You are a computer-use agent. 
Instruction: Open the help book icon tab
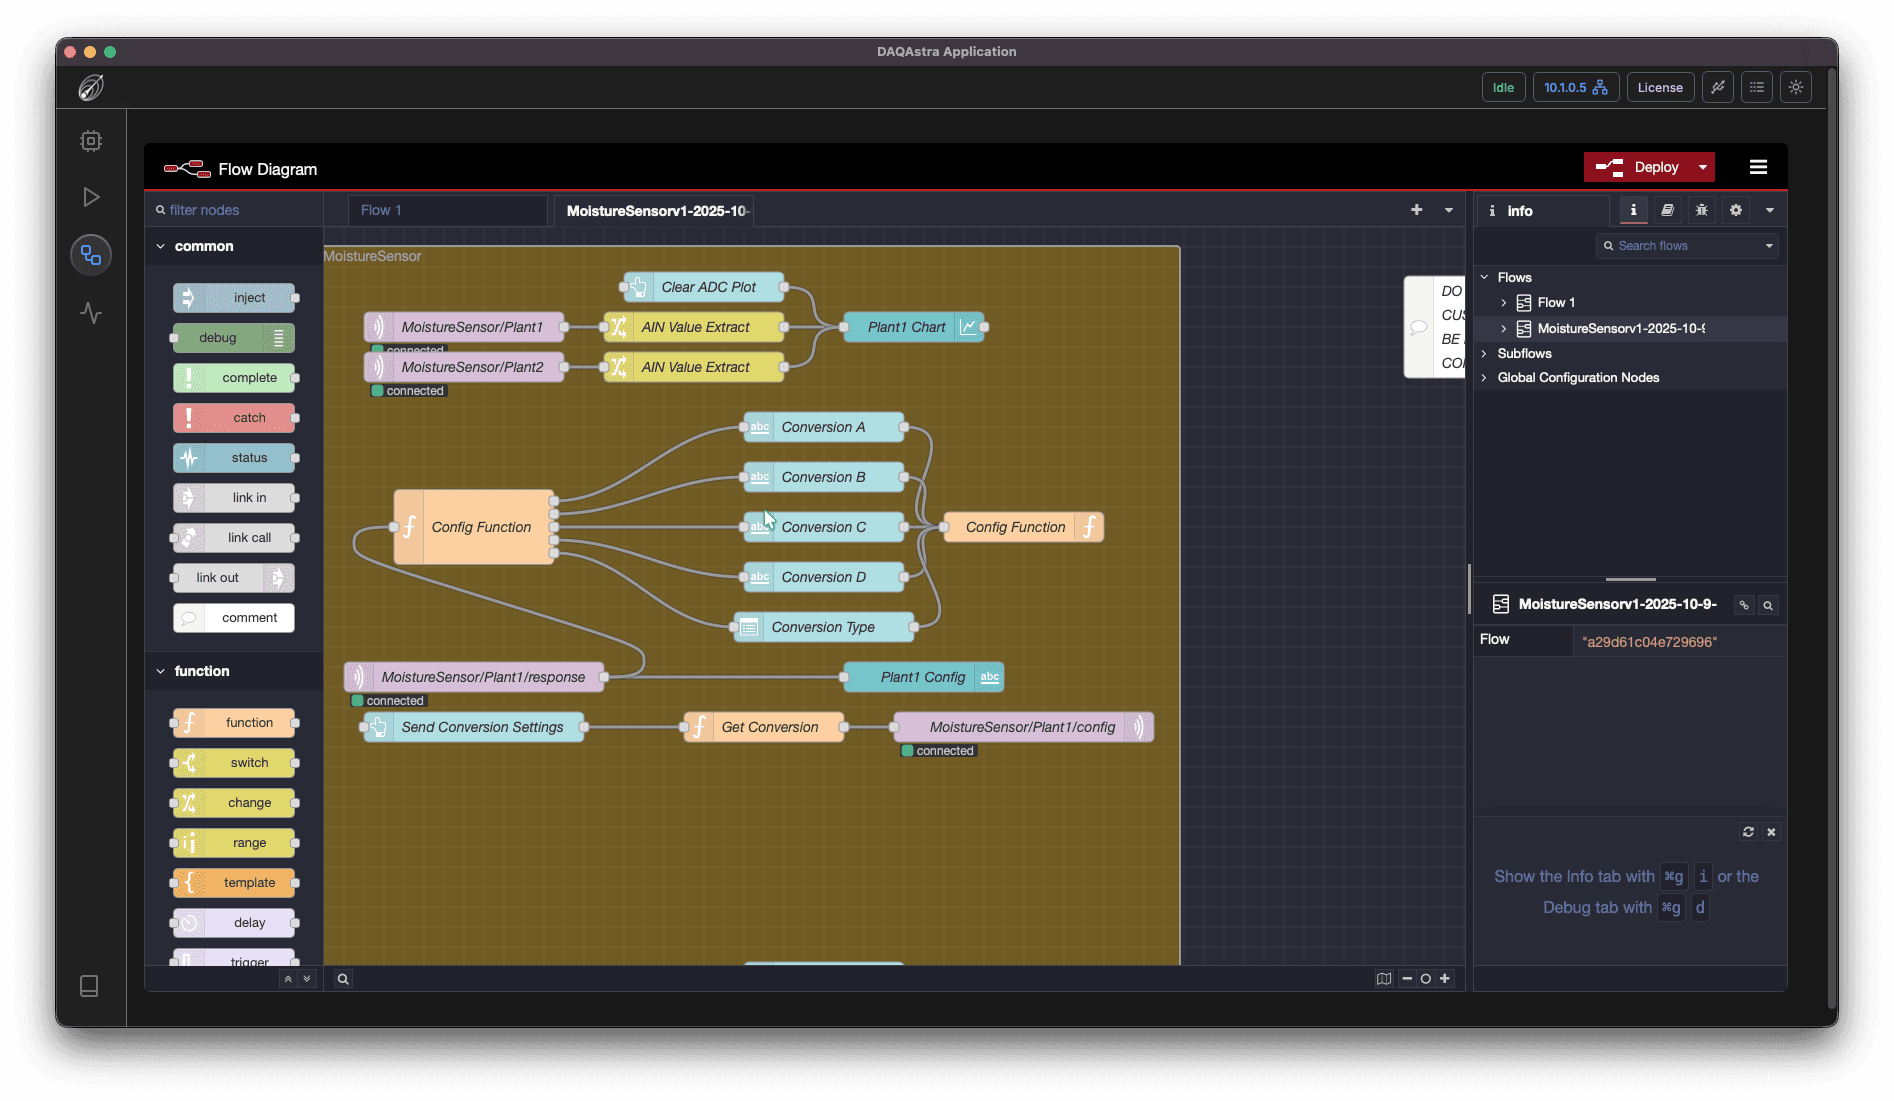click(1667, 210)
